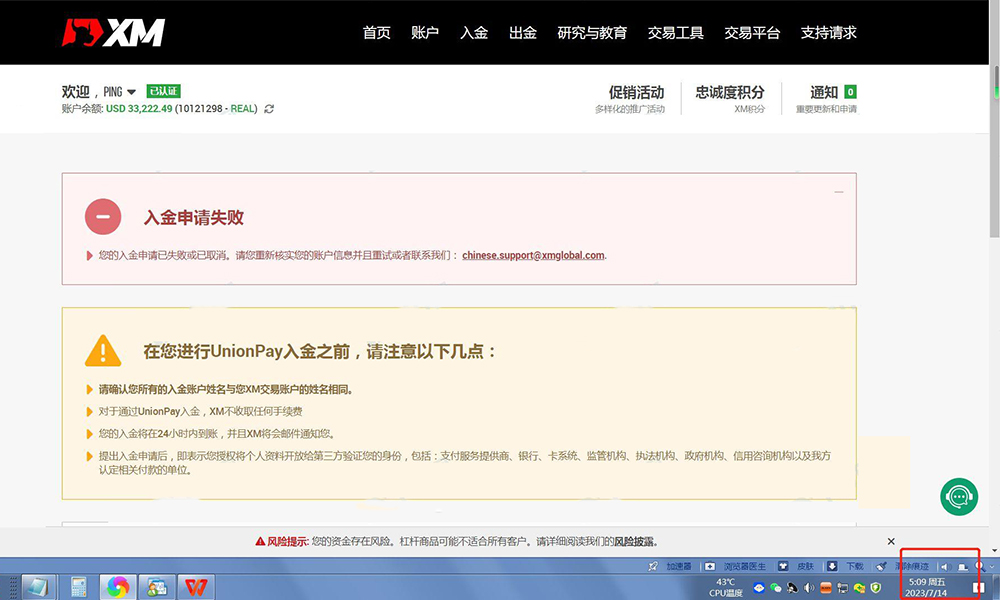Click the WeChat icon in system tray
This screenshot has height=600, width=1000.
(775, 588)
